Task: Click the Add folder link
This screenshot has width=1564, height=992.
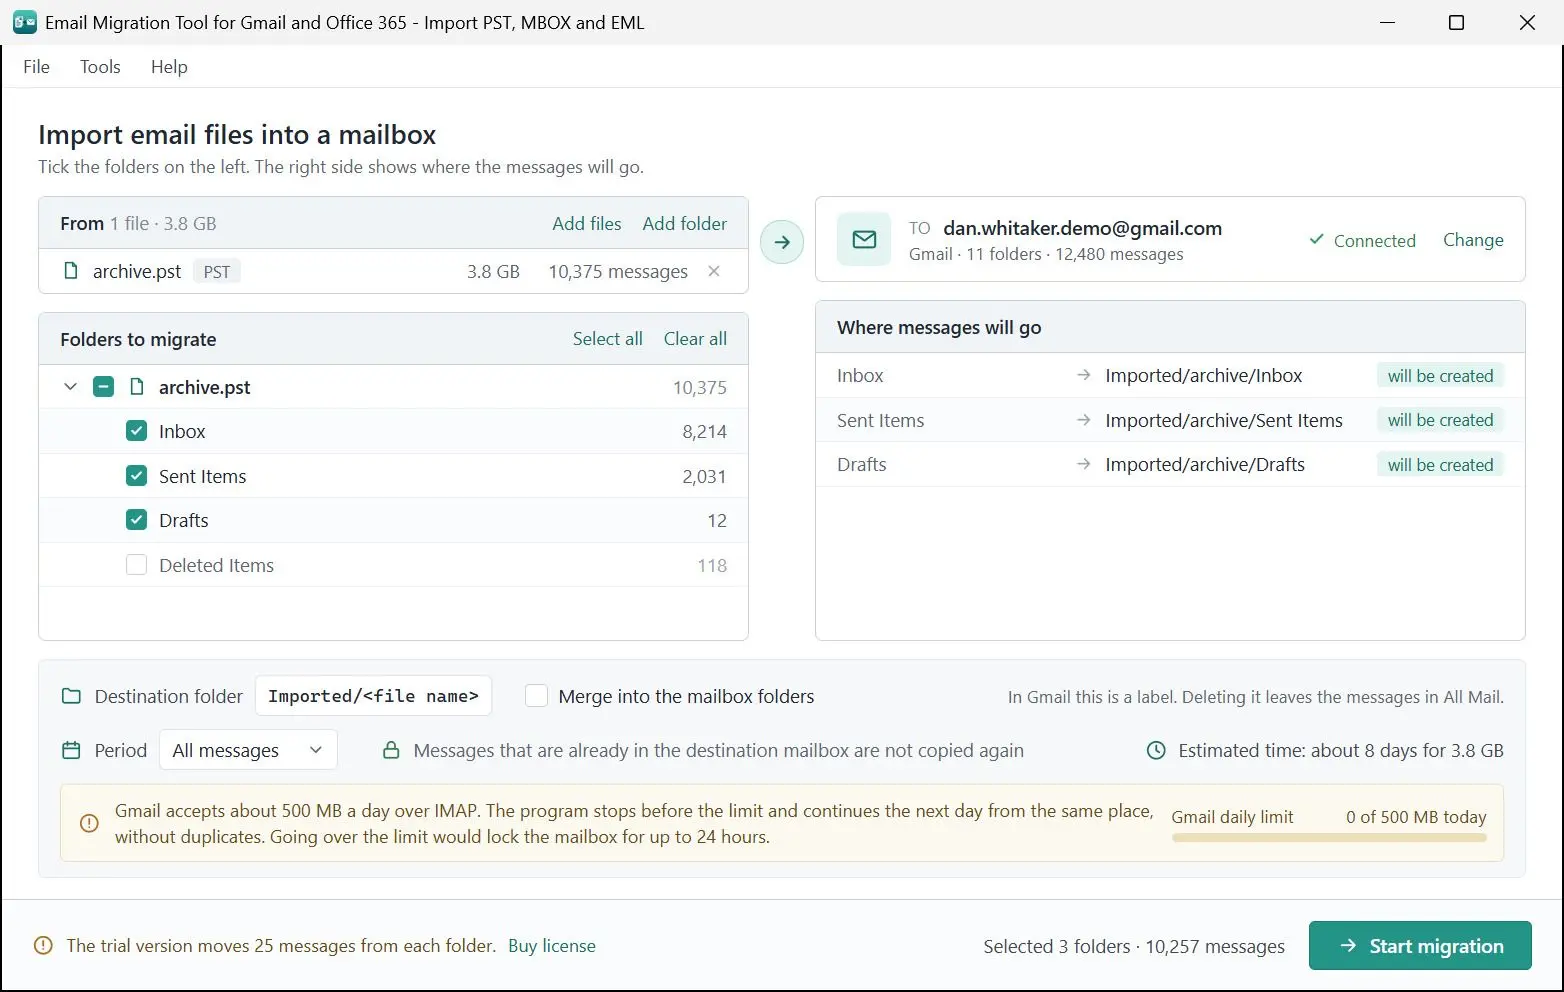Action: pyautogui.click(x=685, y=223)
